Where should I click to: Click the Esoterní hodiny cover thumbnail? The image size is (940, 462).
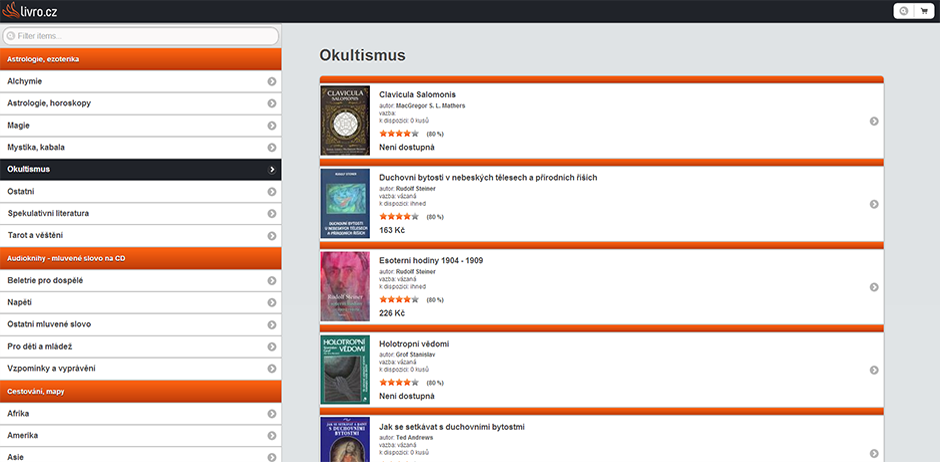pos(345,286)
